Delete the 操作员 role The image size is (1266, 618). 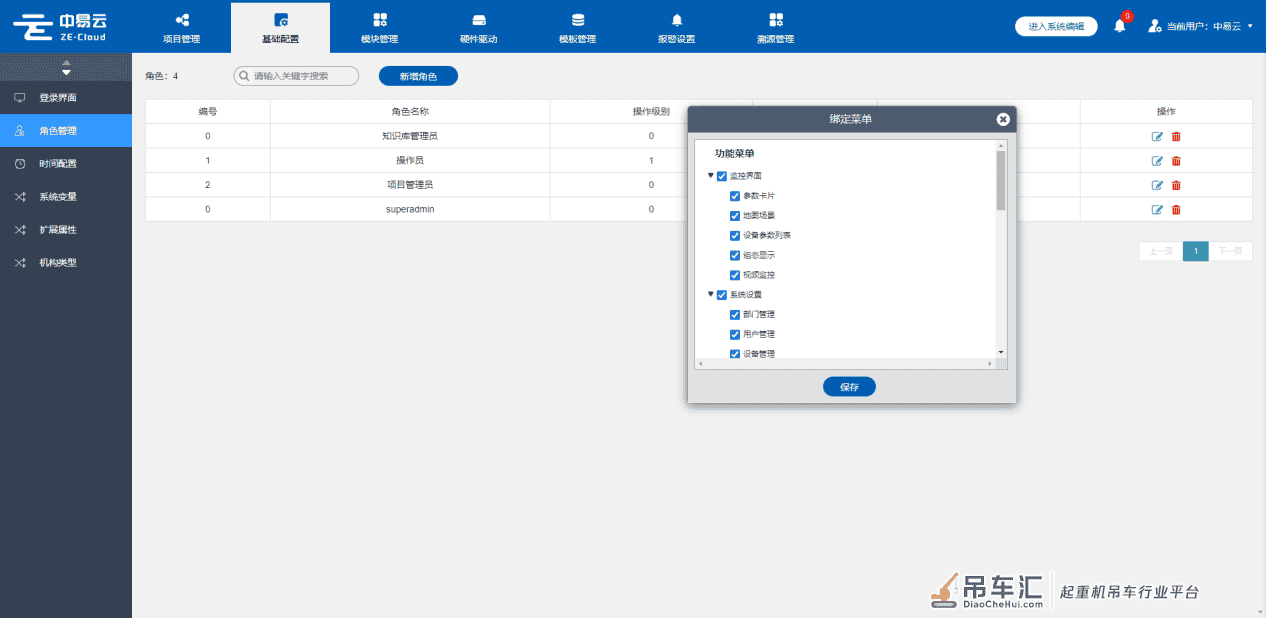(1176, 160)
